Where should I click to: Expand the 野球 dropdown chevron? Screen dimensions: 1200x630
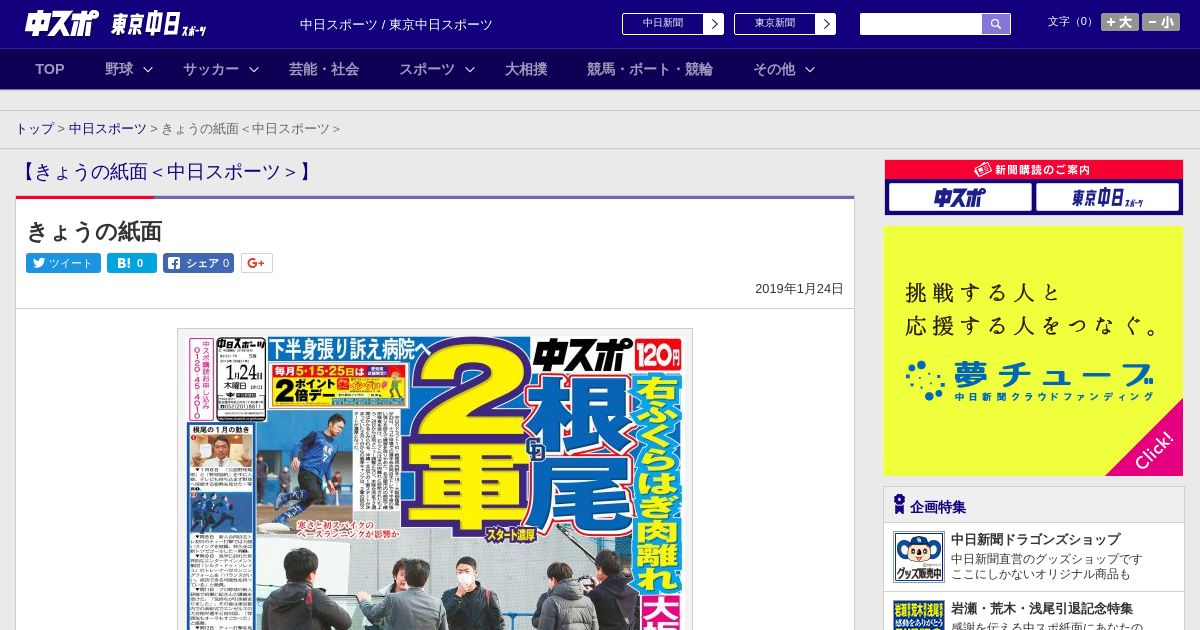coord(148,69)
